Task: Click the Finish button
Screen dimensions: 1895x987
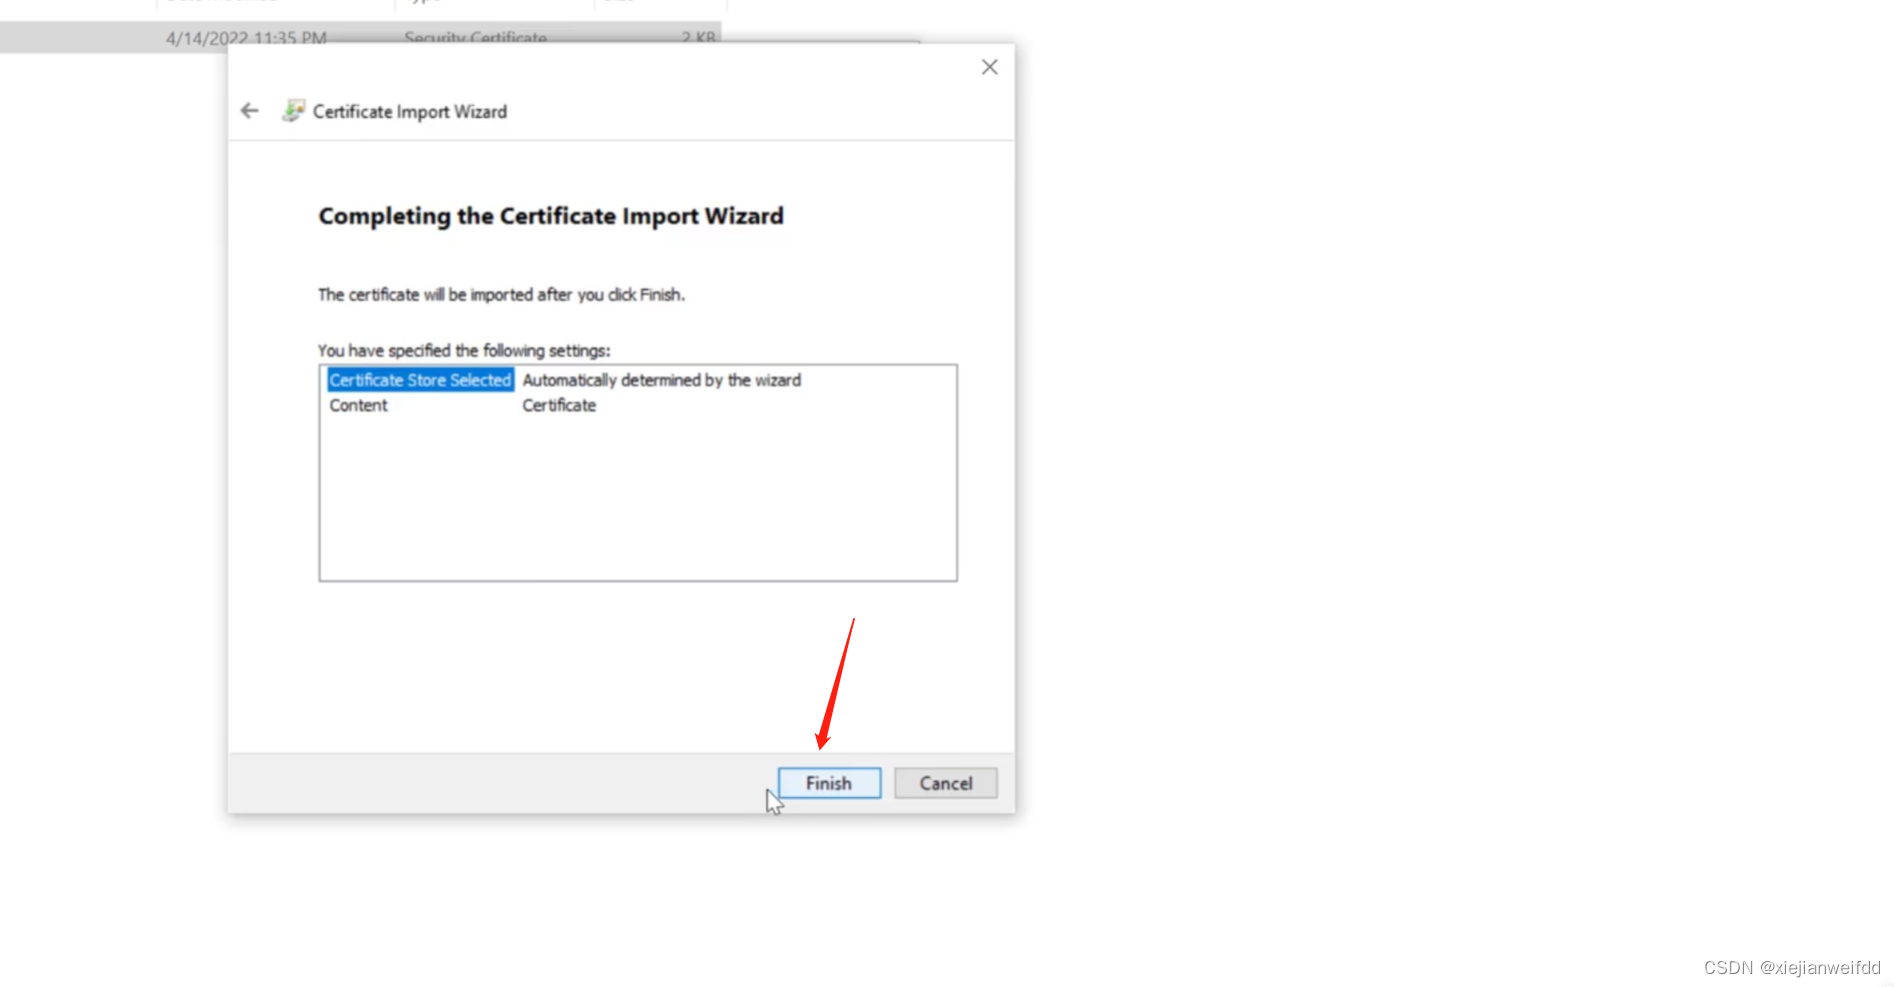Action: (829, 783)
